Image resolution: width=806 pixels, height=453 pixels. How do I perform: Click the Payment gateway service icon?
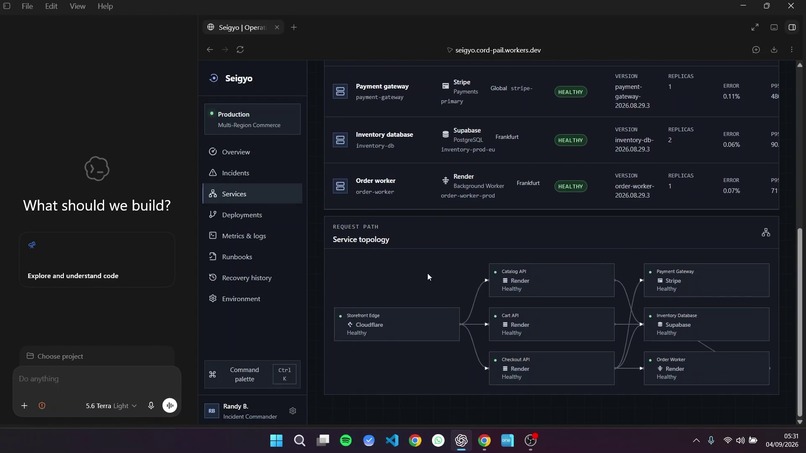click(340, 92)
